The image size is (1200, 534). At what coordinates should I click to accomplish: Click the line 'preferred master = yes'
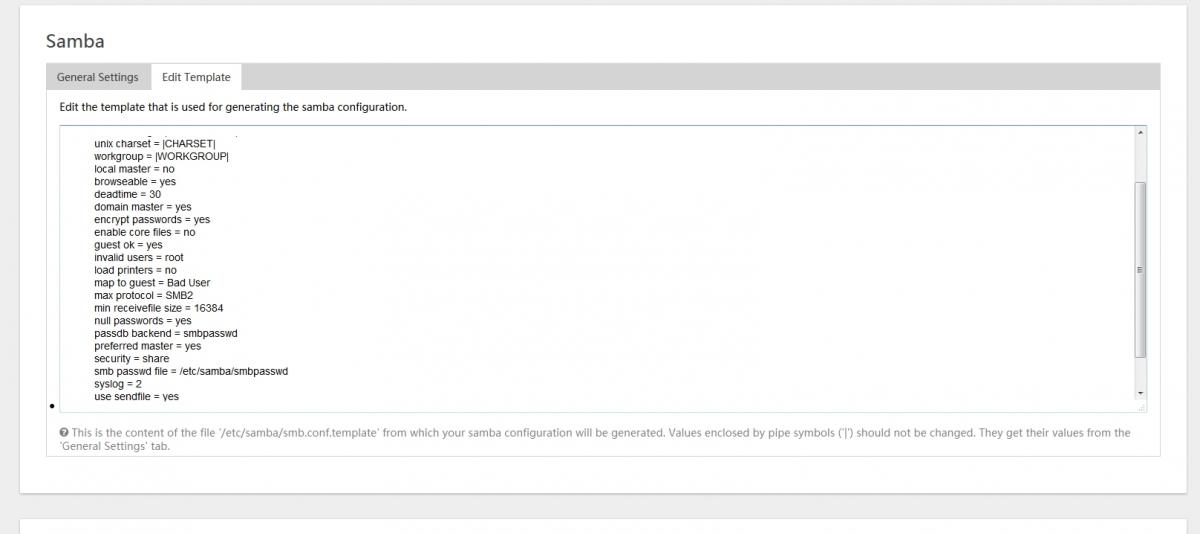[x=147, y=346]
